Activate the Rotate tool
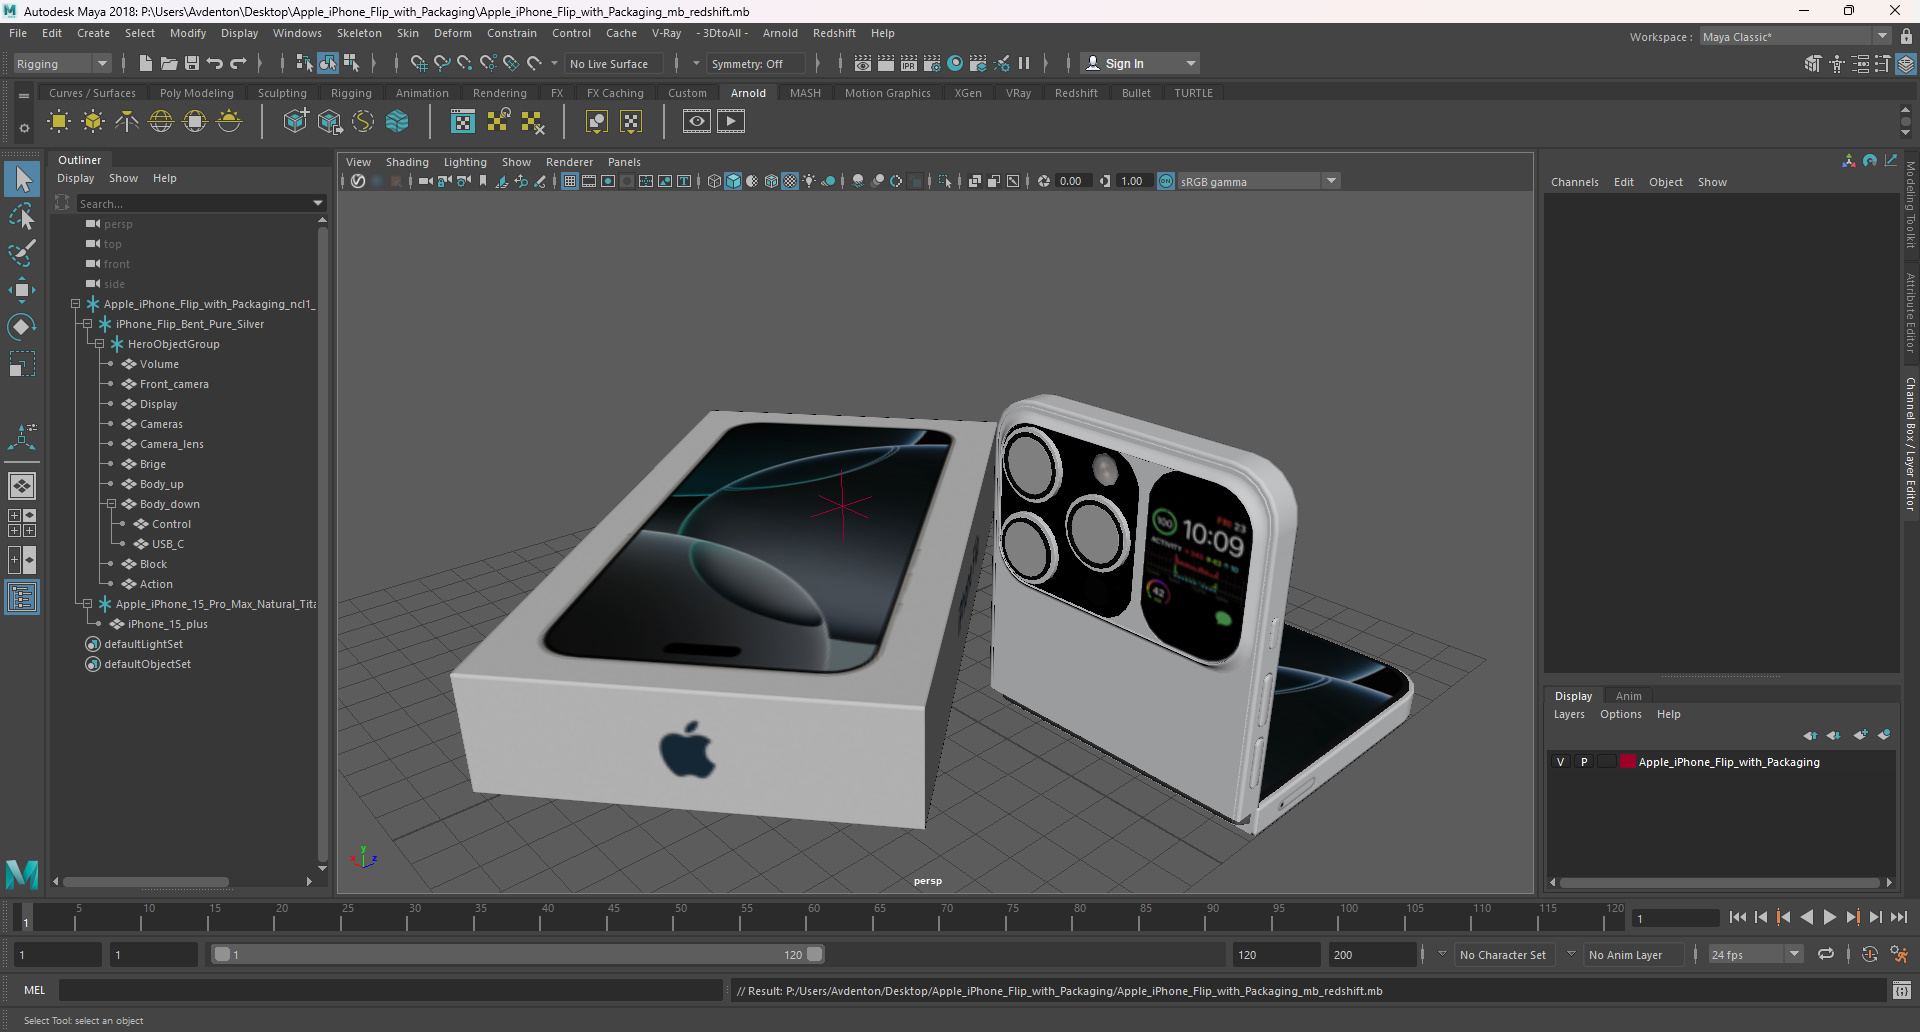1920x1032 pixels. tap(22, 327)
